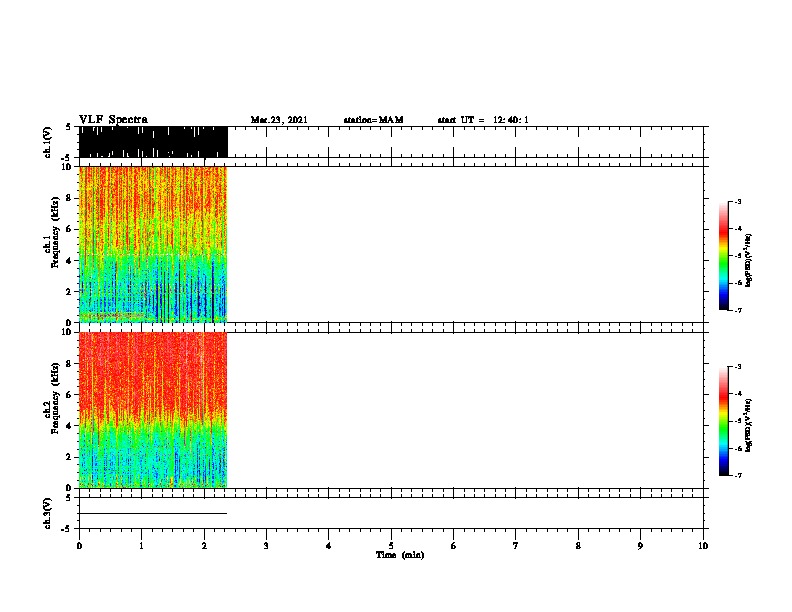Click the "4" kHz tick on ch.1 spectrogram
Viewport: 792px width, 612px height.
click(x=69, y=261)
